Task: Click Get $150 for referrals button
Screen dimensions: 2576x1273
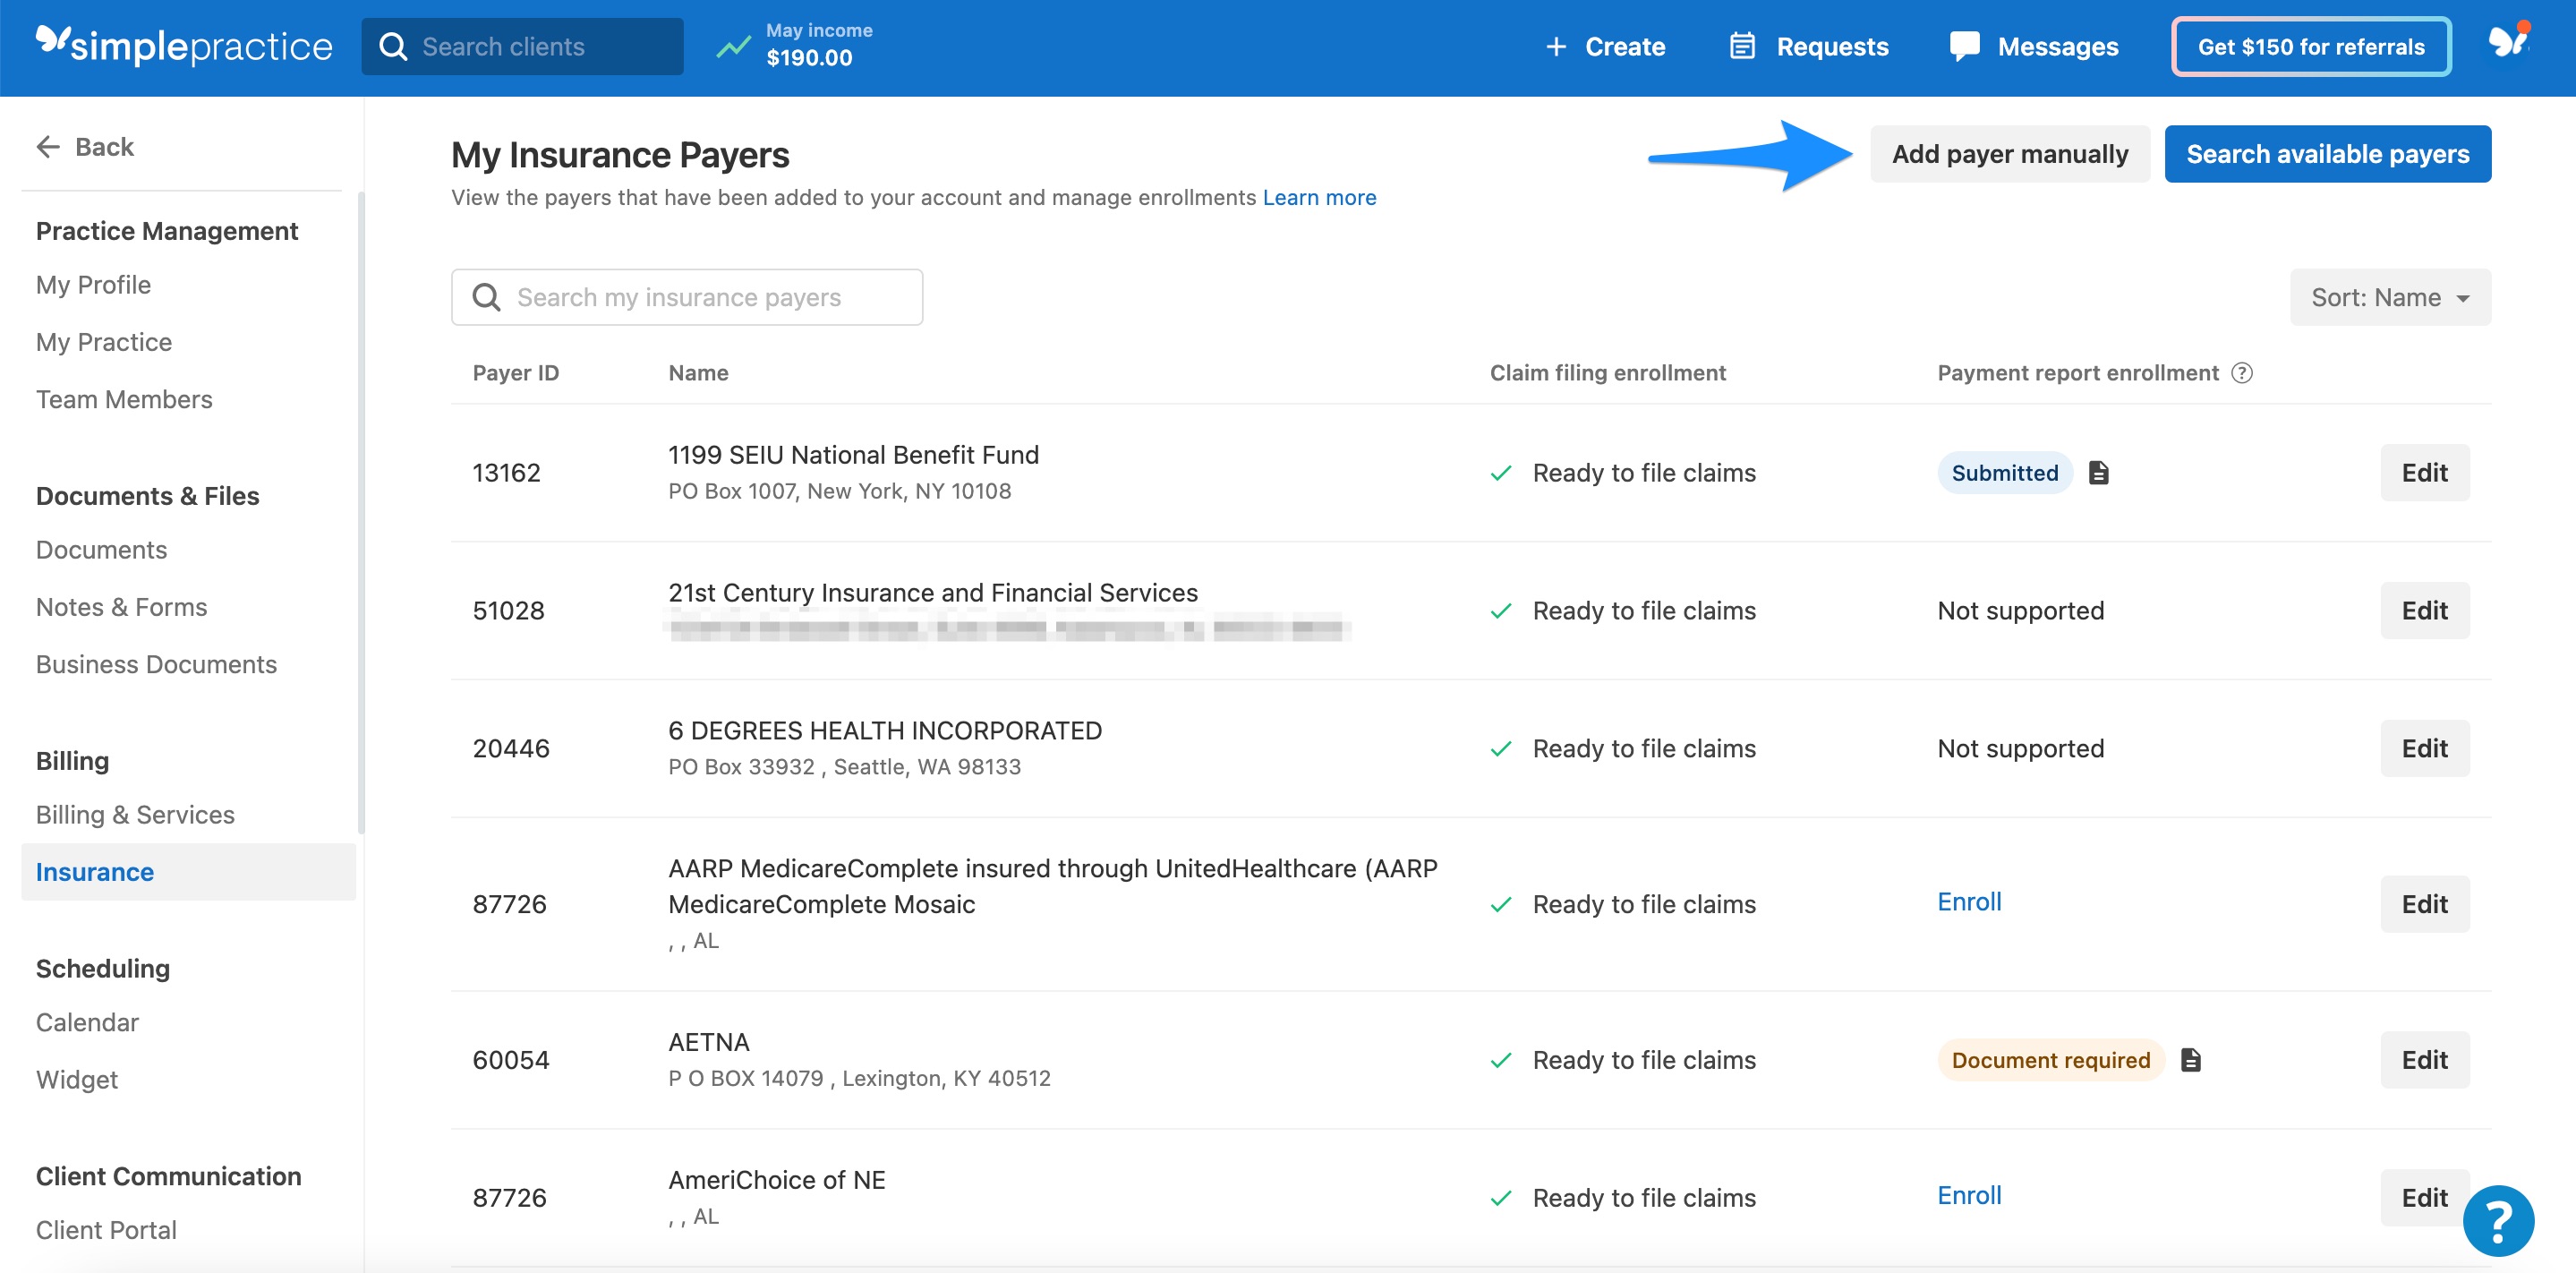Action: pyautogui.click(x=2310, y=46)
